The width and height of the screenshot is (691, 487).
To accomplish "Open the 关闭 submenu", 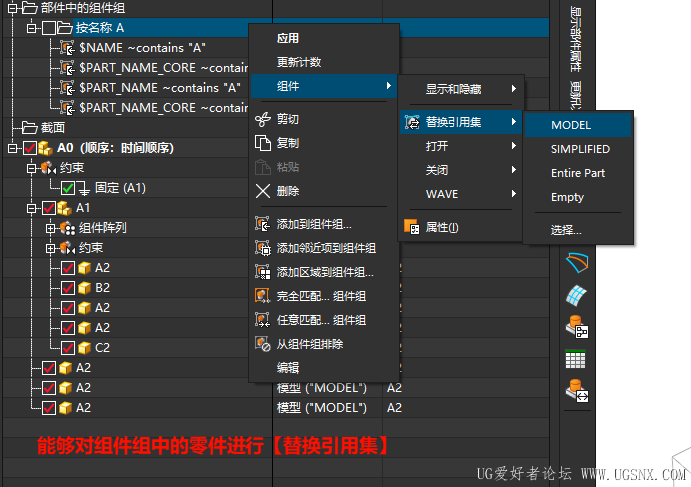I will pyautogui.click(x=461, y=170).
